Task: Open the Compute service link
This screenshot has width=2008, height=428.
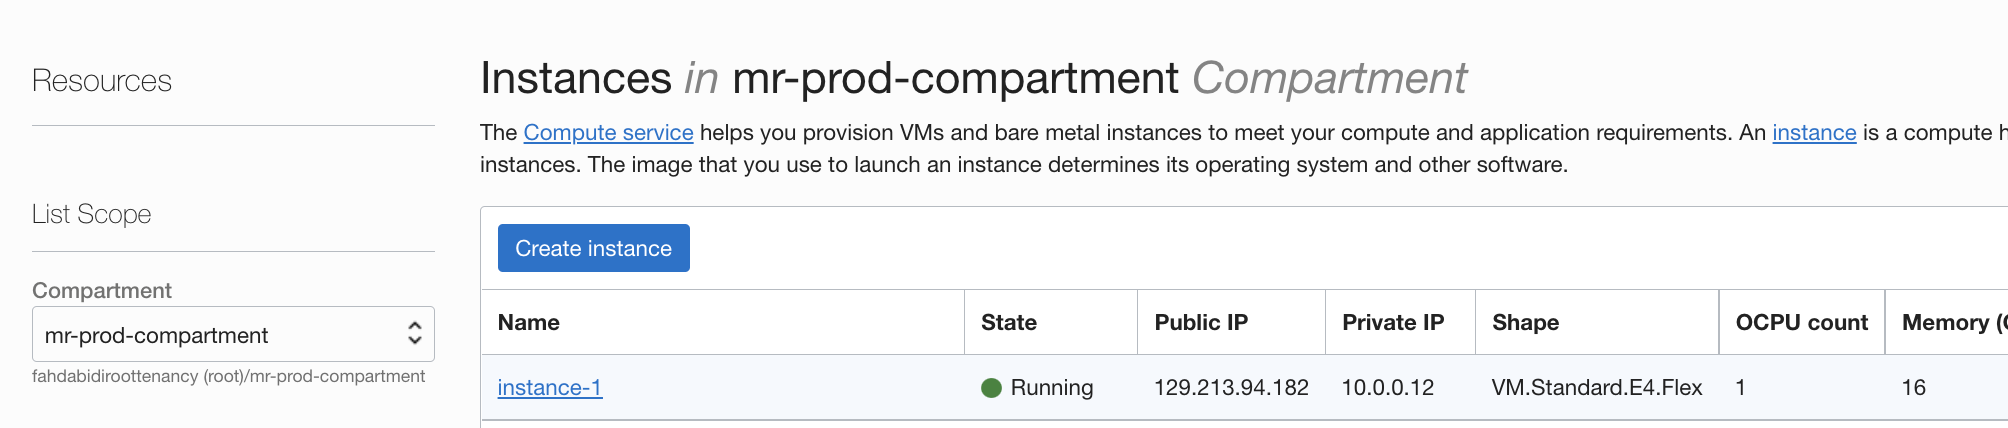Action: (x=608, y=132)
